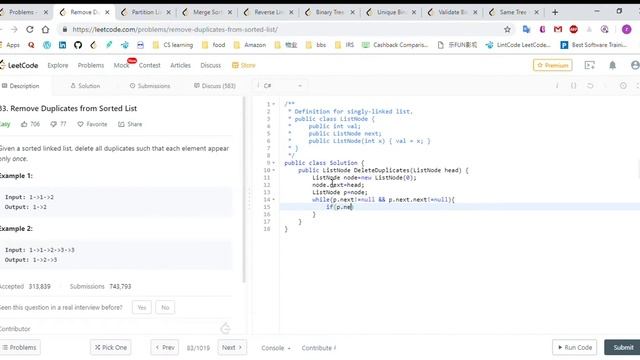The height and width of the screenshot is (360, 640).
Task: Open the bottom Problems list button
Action: (19, 347)
